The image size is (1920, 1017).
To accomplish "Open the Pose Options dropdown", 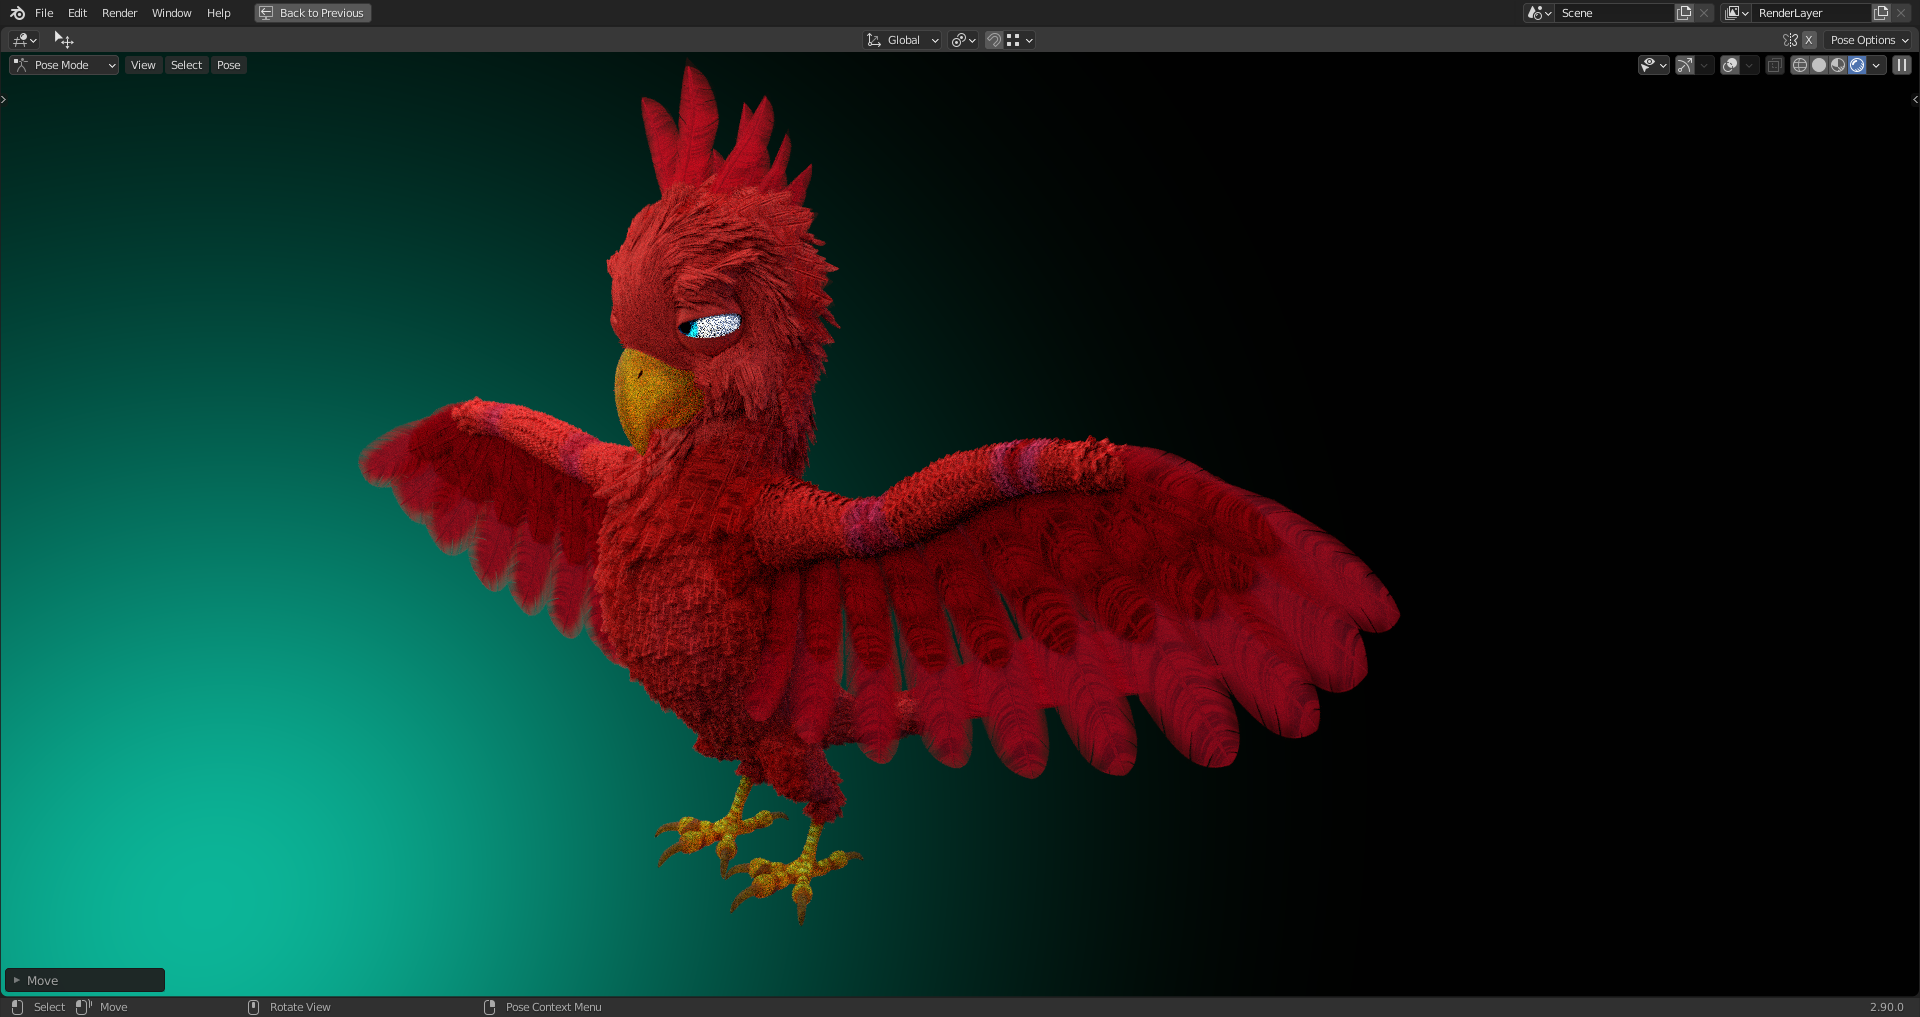I will tap(1866, 40).
